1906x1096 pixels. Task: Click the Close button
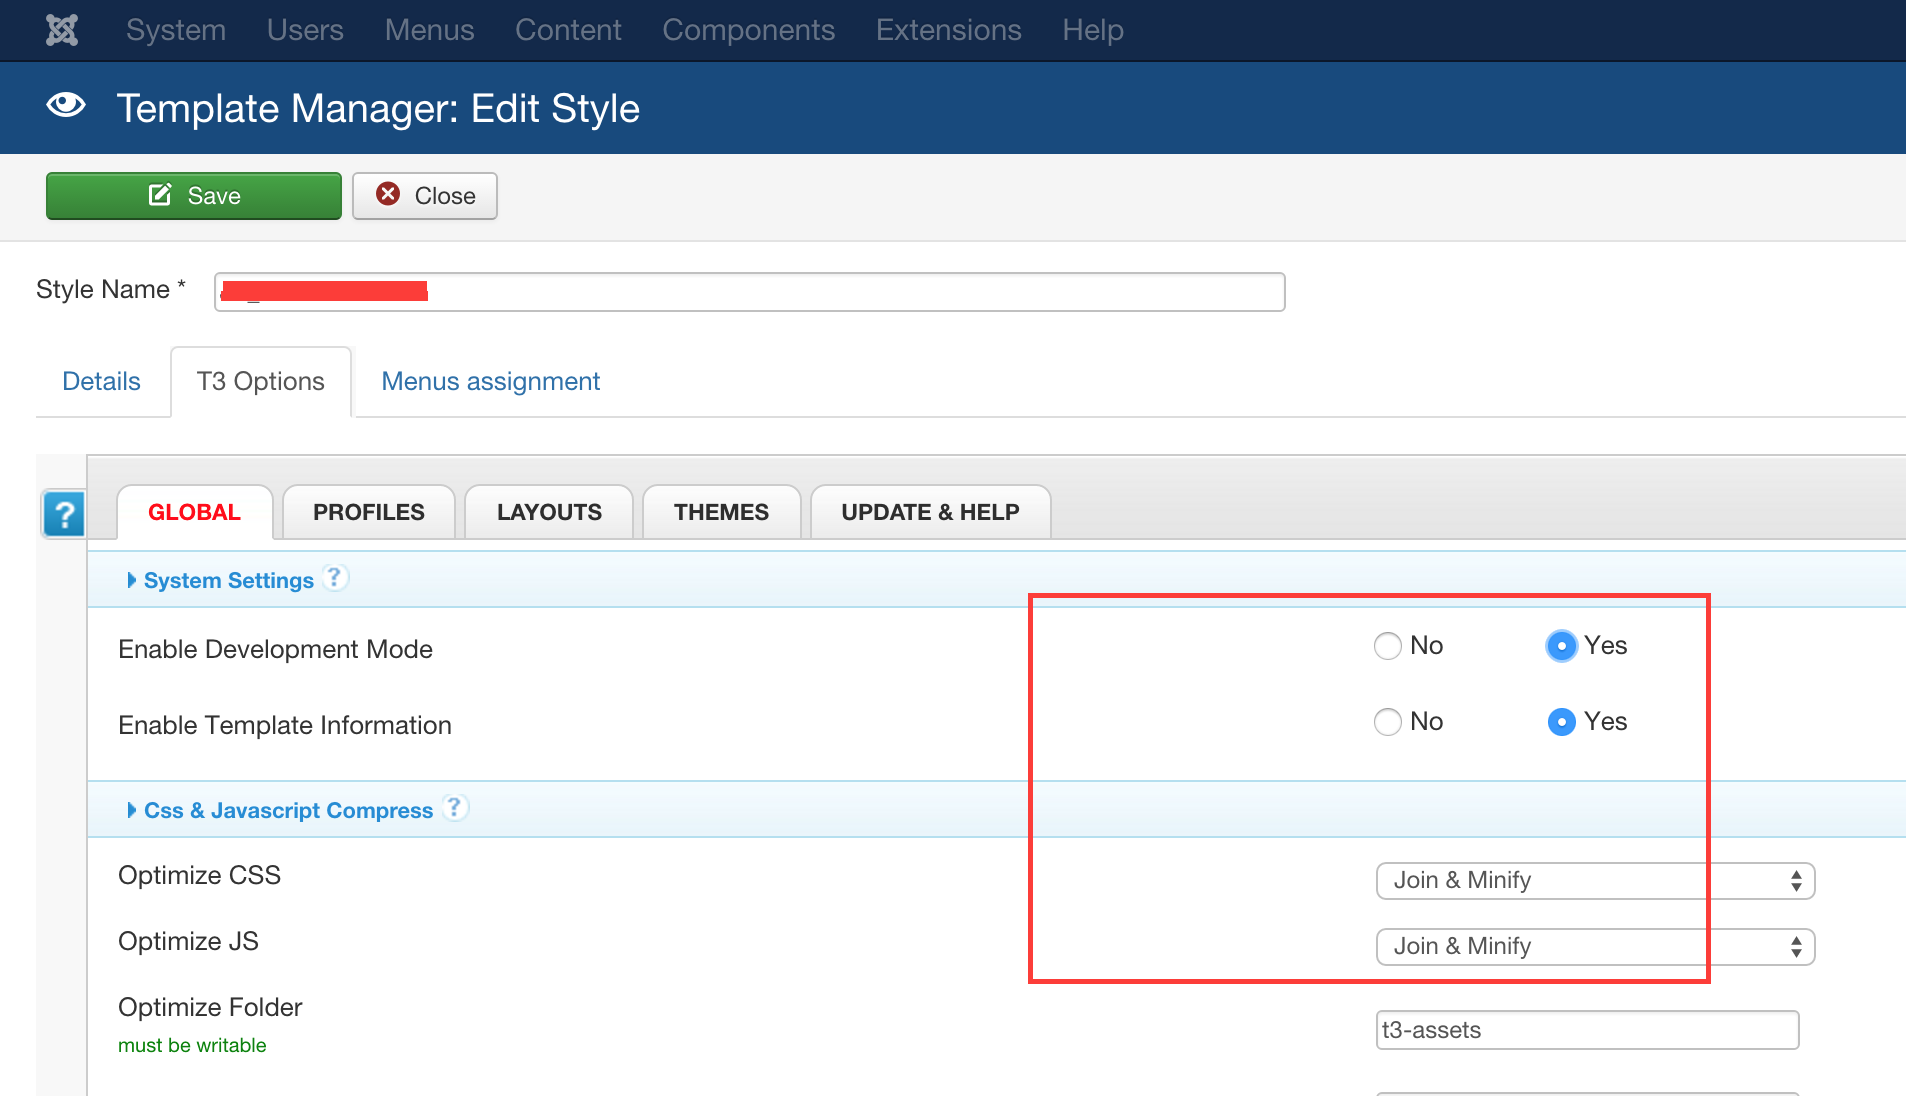point(425,196)
